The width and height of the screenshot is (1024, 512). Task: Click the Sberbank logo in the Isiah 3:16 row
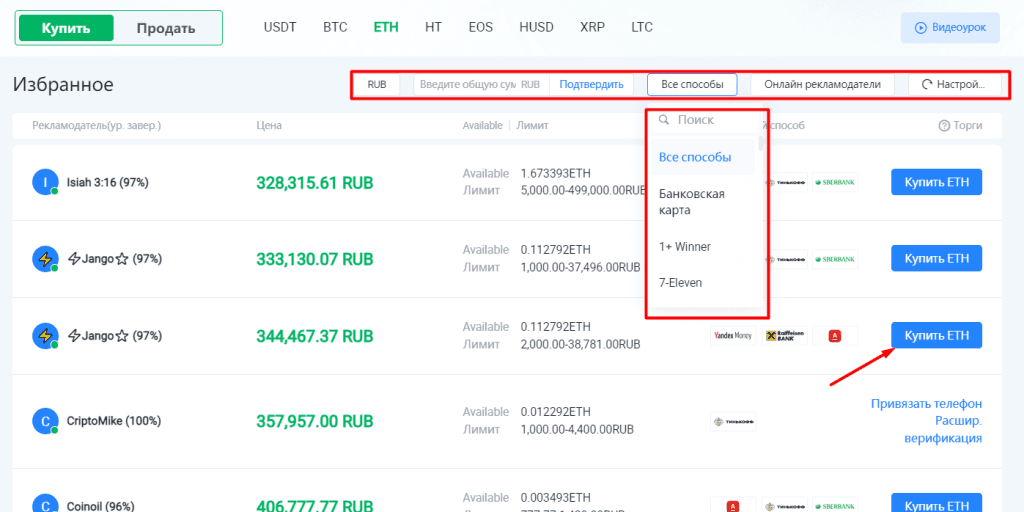(835, 182)
